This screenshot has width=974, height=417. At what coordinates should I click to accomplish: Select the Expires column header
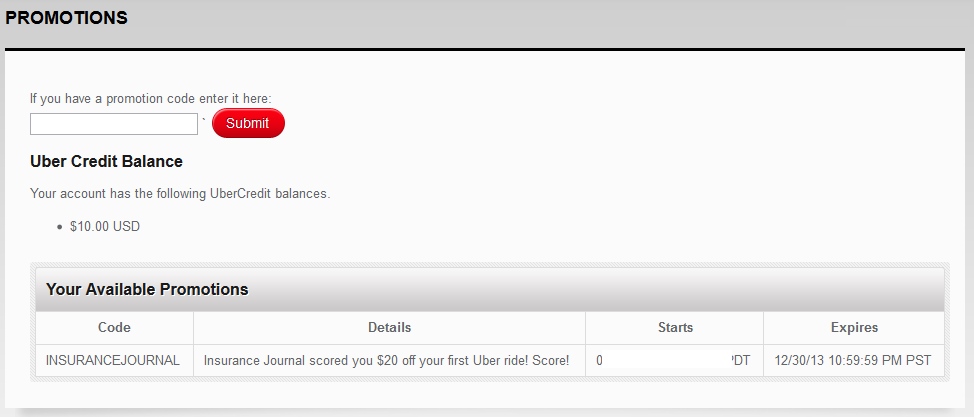tap(854, 327)
